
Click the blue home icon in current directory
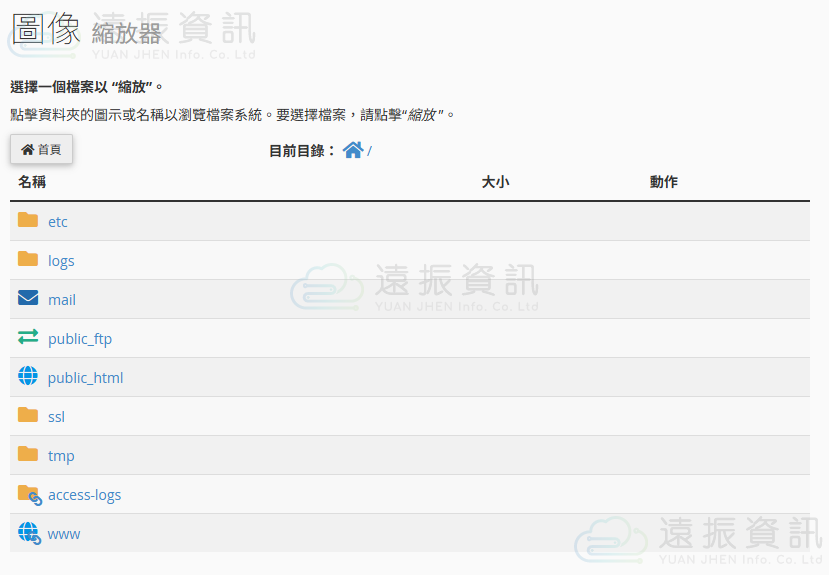tap(353, 150)
